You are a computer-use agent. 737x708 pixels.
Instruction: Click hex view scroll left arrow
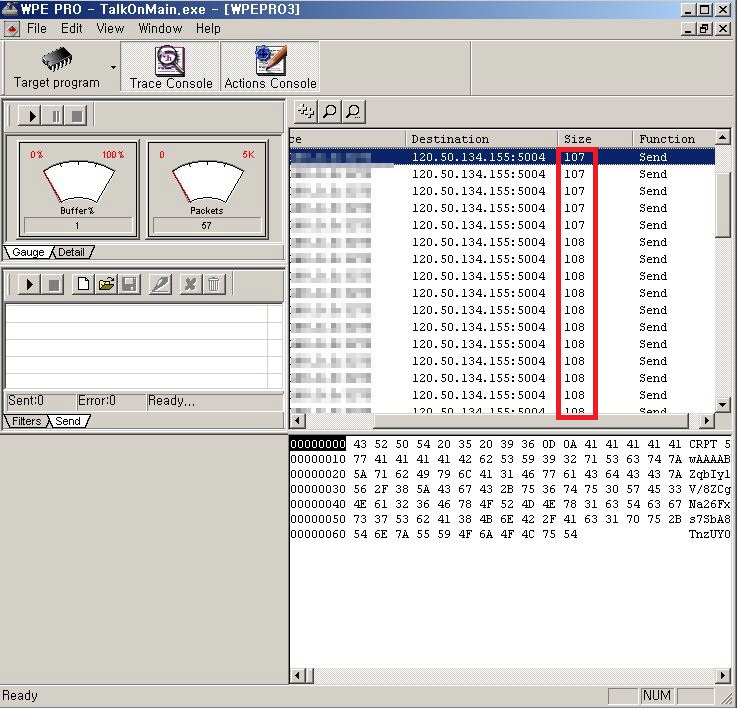click(298, 676)
